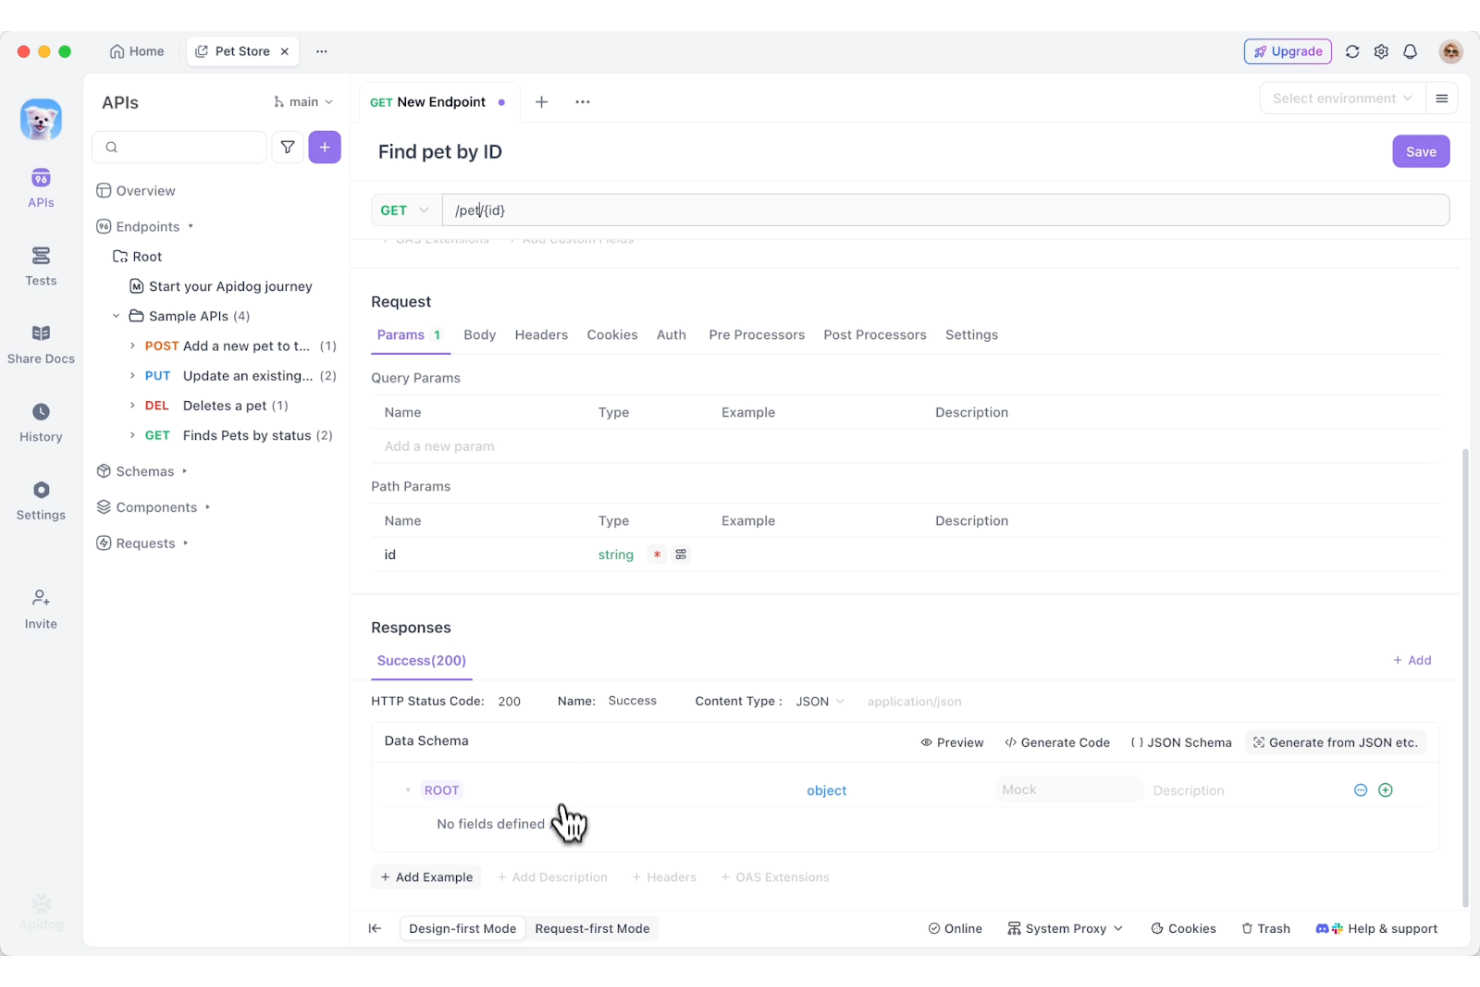The image size is (1480, 987).
Task: Open the History panel icon
Action: pos(41,412)
